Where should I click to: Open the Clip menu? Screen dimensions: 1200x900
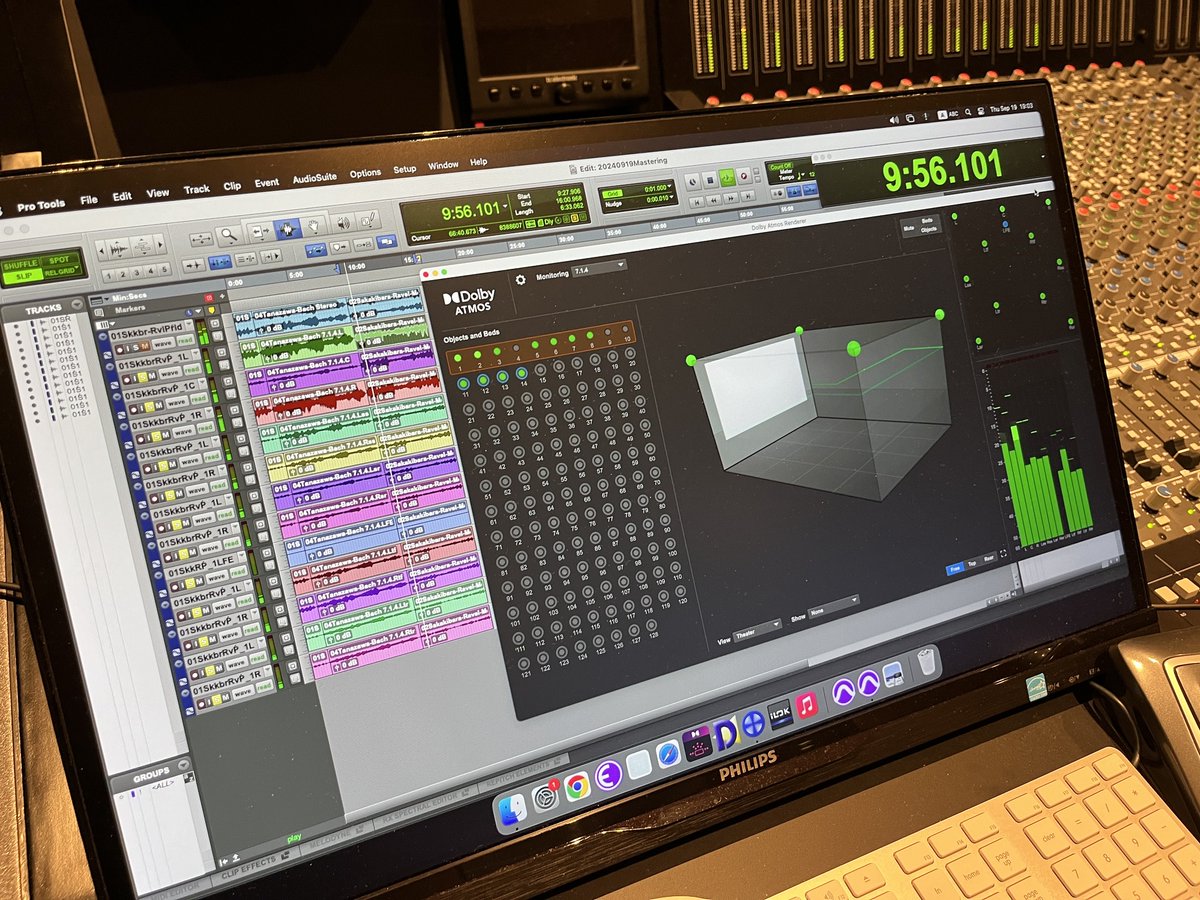click(232, 185)
